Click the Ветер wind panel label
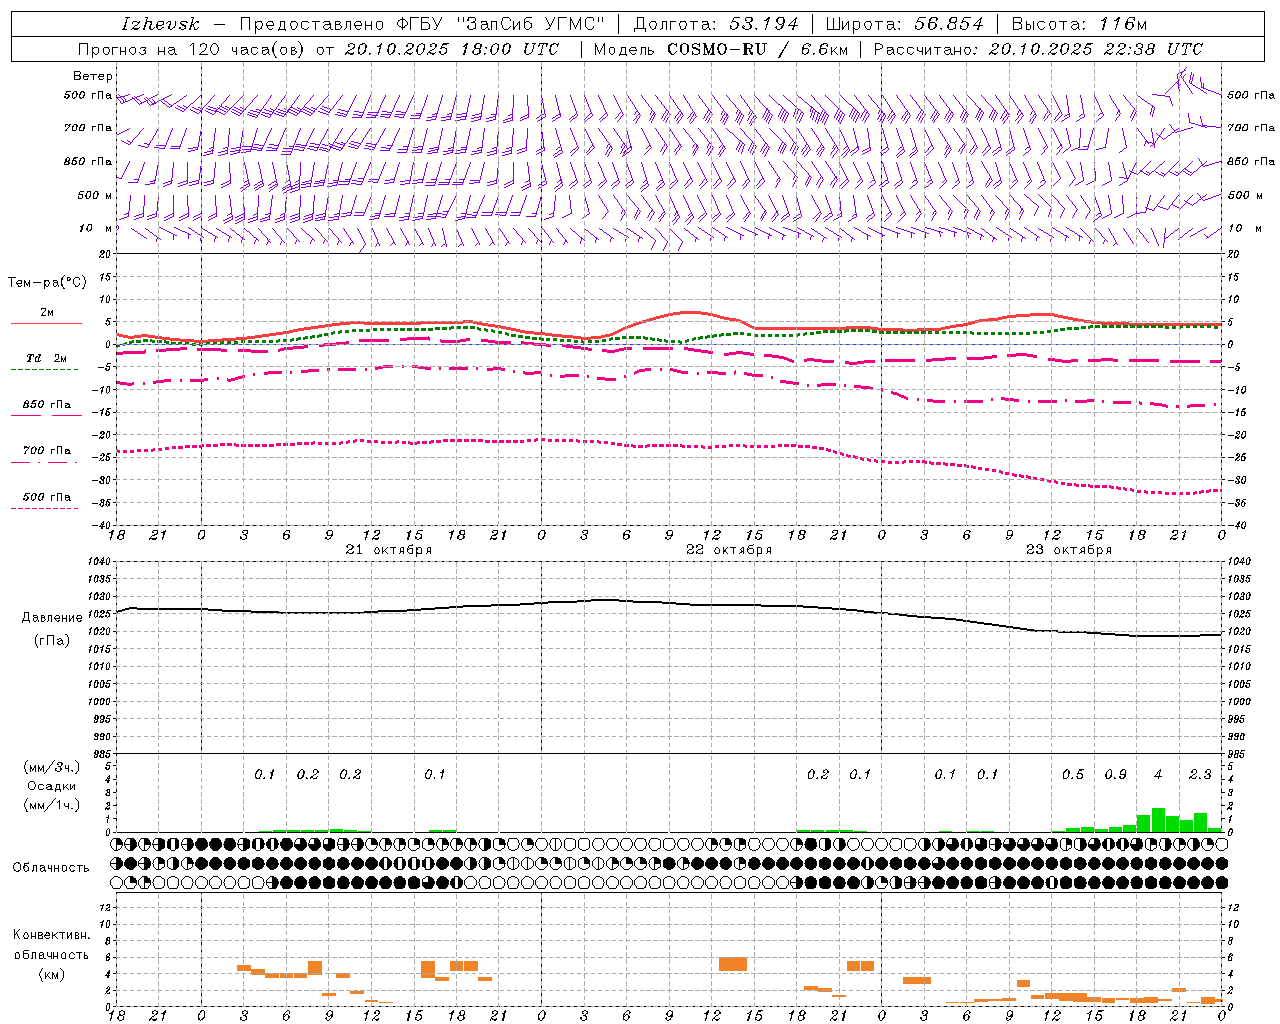This screenshot has height=1024, width=1280. pos(93,76)
